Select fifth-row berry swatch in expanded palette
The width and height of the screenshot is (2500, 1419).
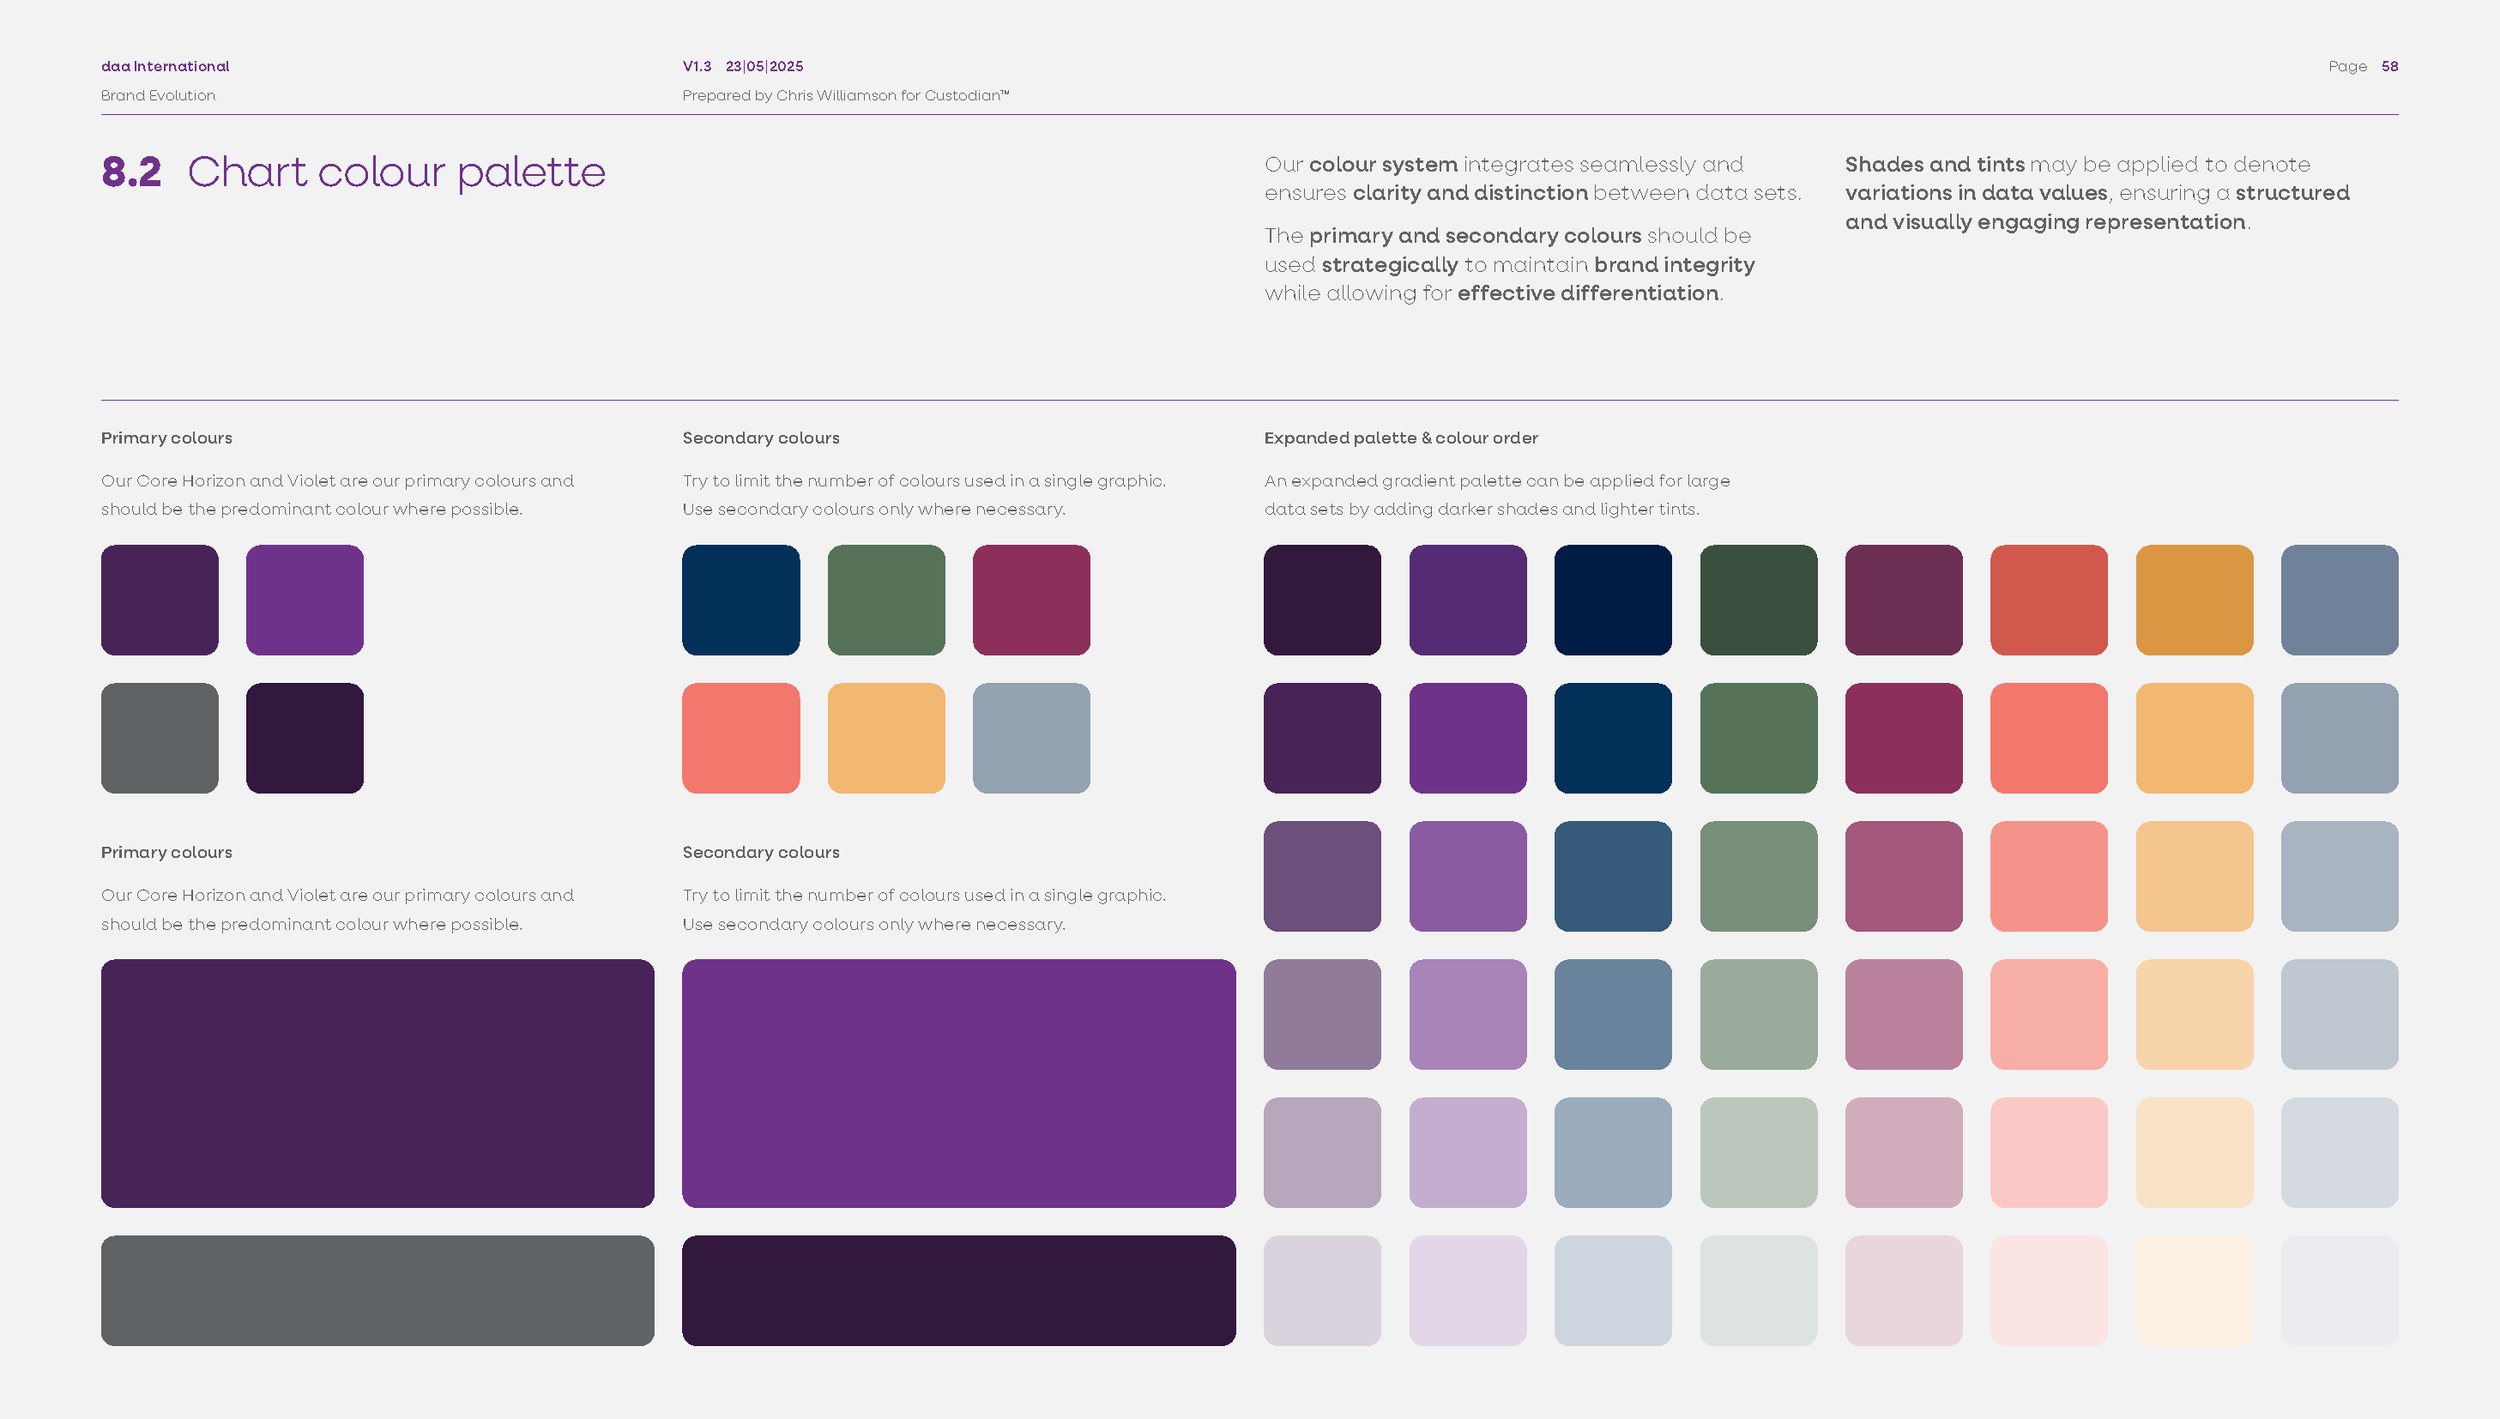tap(1904, 1152)
